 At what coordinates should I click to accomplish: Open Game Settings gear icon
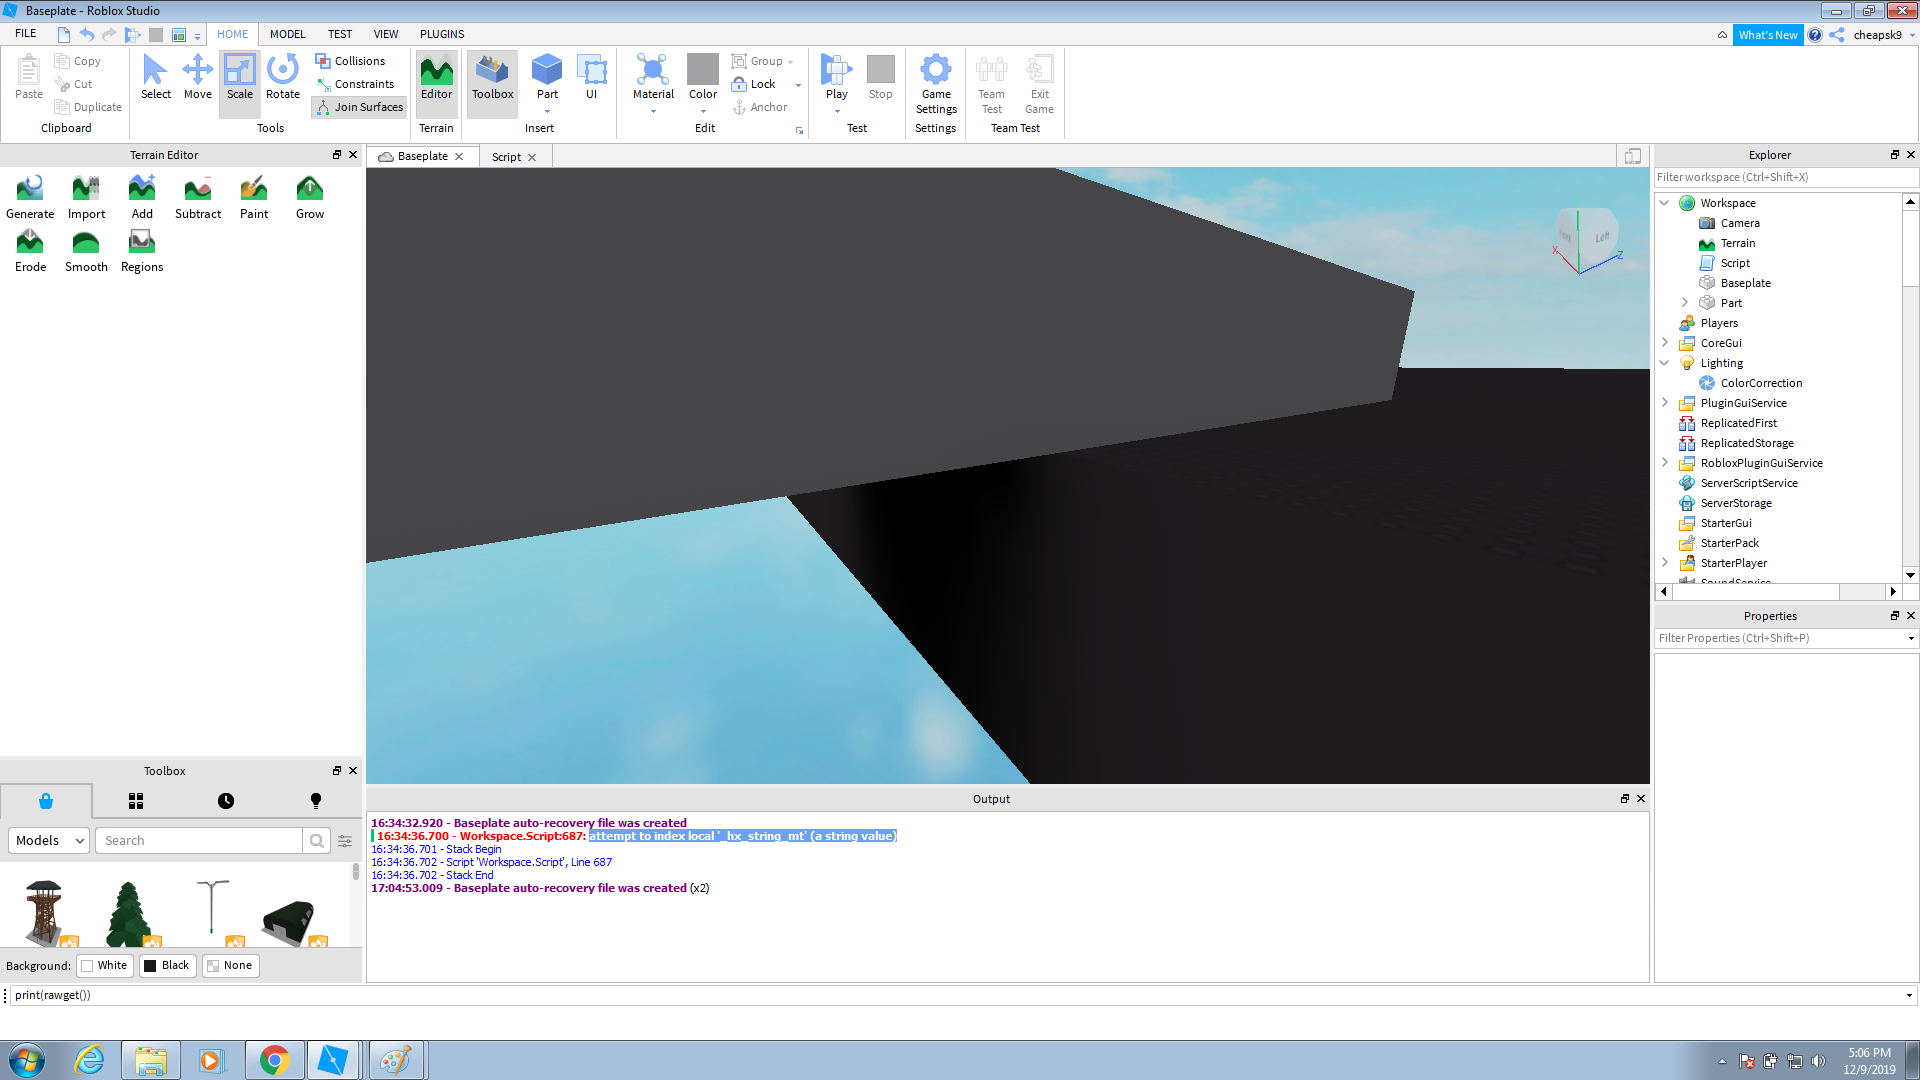pyautogui.click(x=936, y=71)
